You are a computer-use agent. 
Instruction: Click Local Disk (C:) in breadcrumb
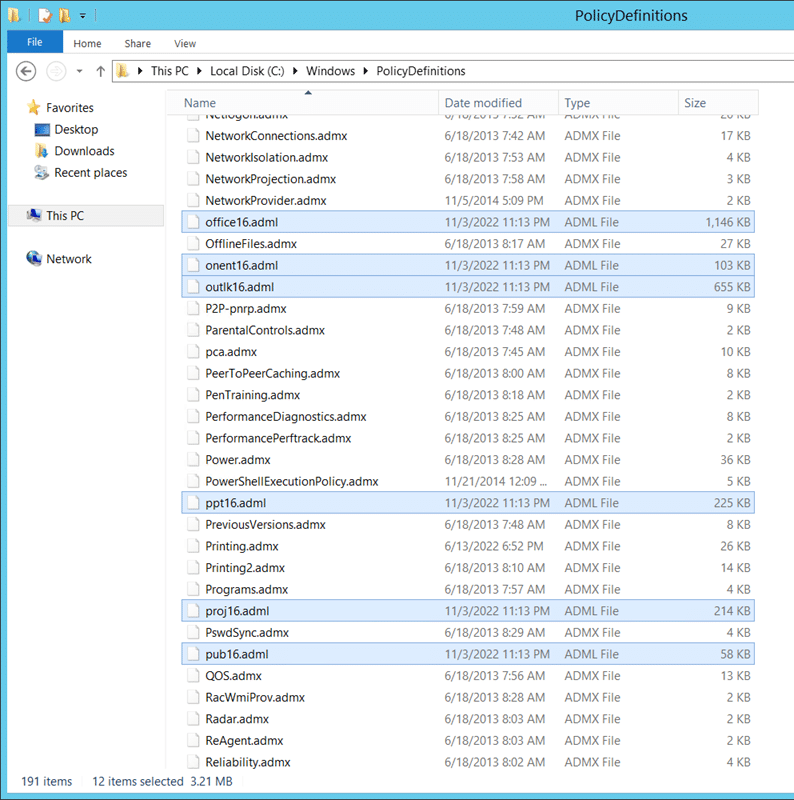pyautogui.click(x=247, y=71)
